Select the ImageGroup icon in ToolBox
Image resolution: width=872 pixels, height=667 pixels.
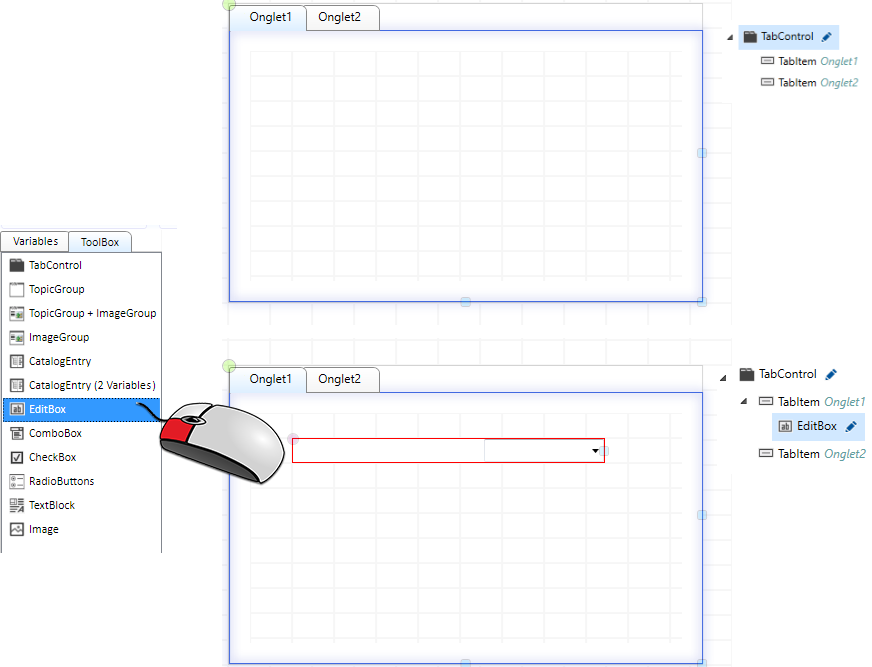17,337
